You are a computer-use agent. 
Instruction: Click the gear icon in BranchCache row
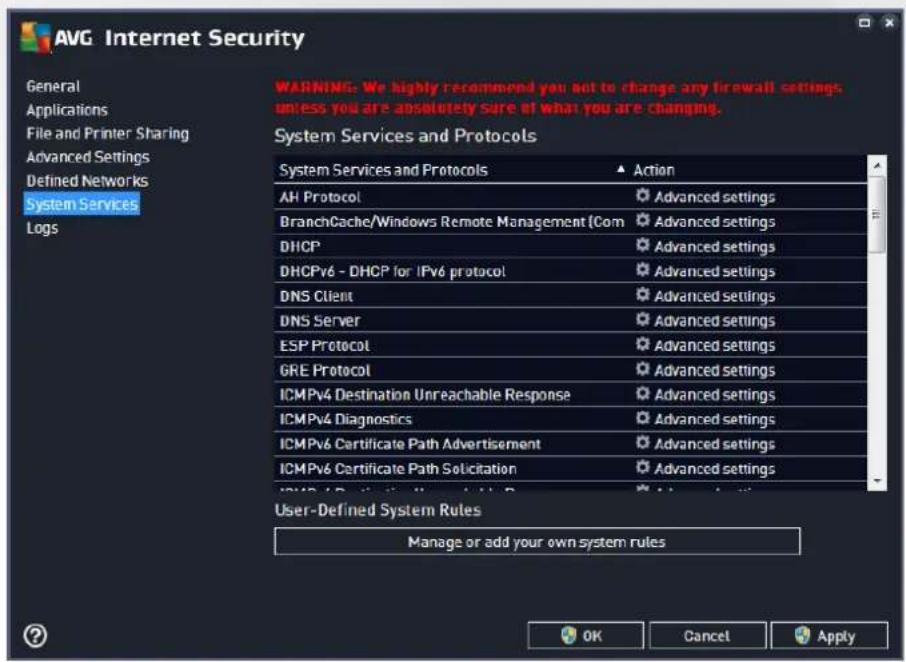(x=643, y=220)
